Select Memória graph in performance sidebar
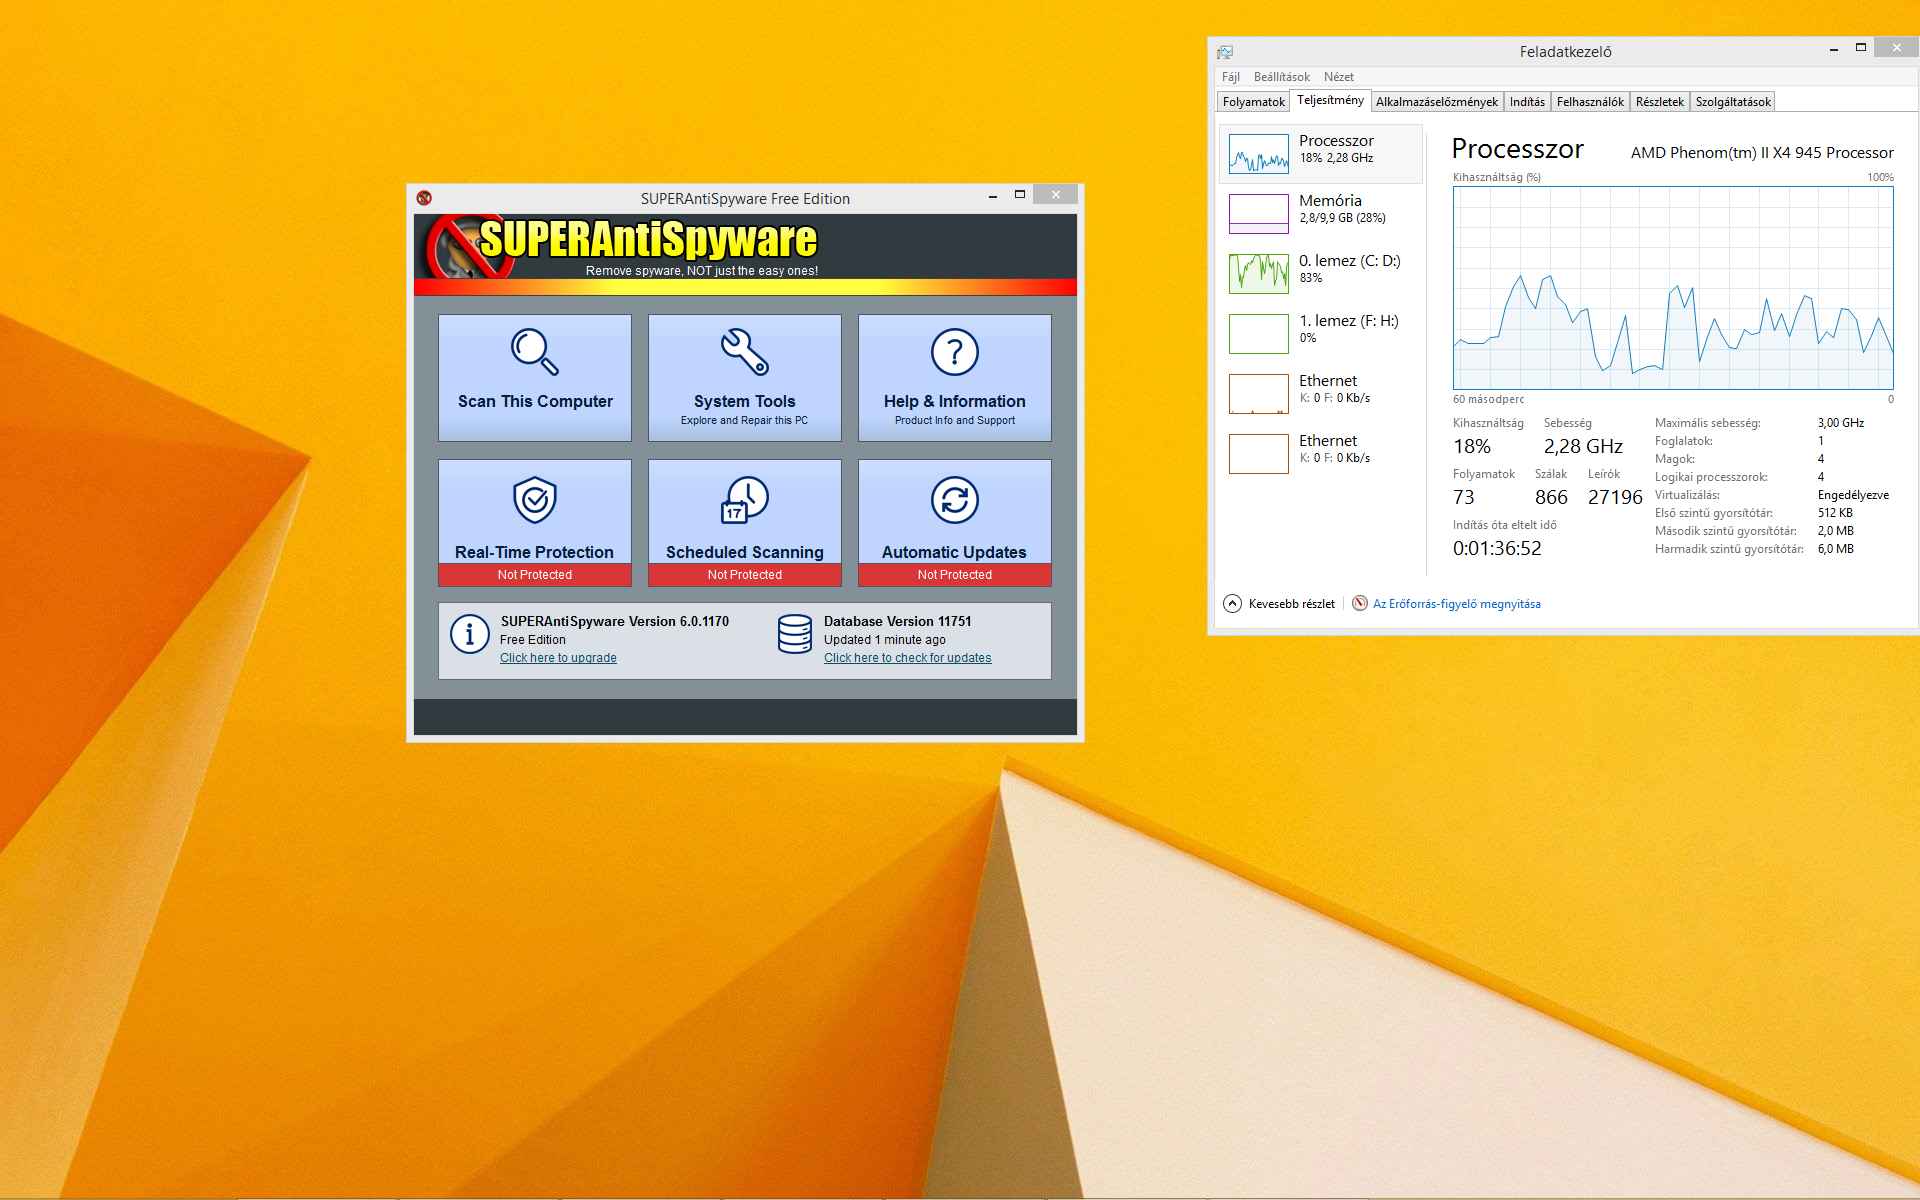Viewport: 1920px width, 1200px height. (x=1259, y=213)
